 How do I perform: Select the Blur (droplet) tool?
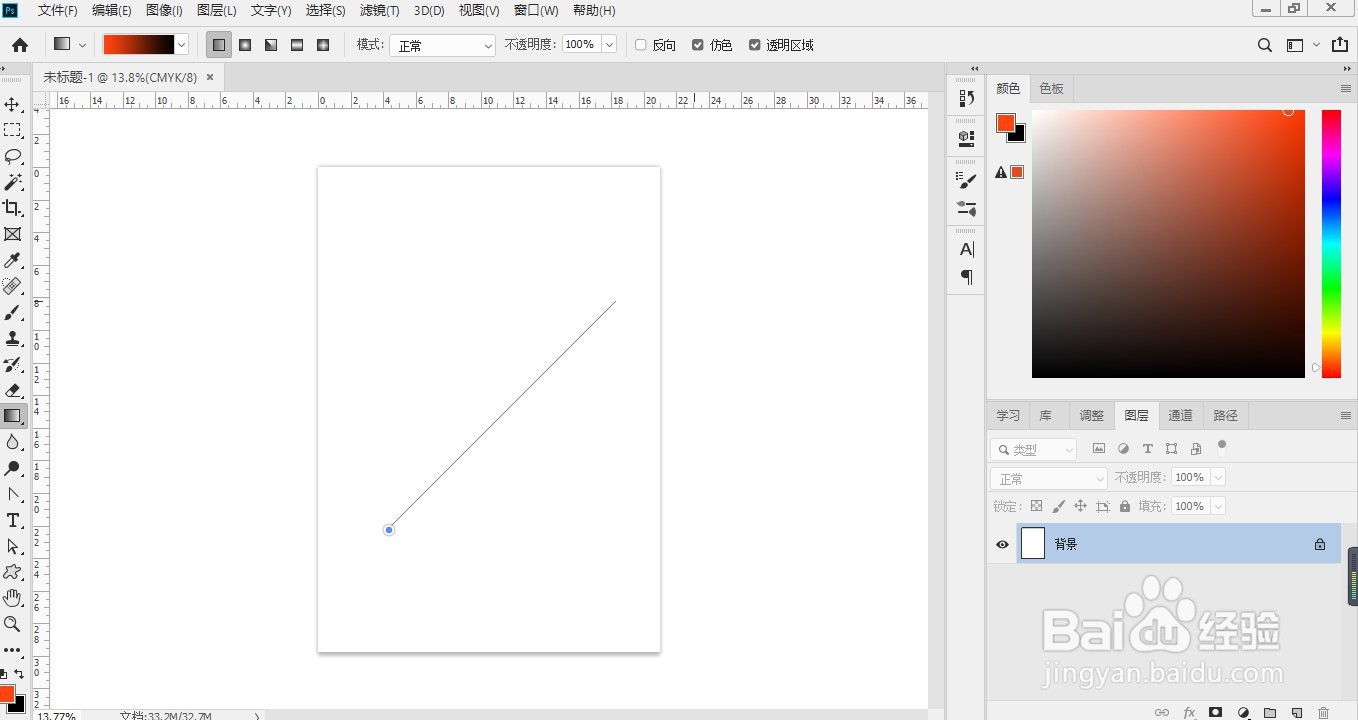[x=13, y=442]
